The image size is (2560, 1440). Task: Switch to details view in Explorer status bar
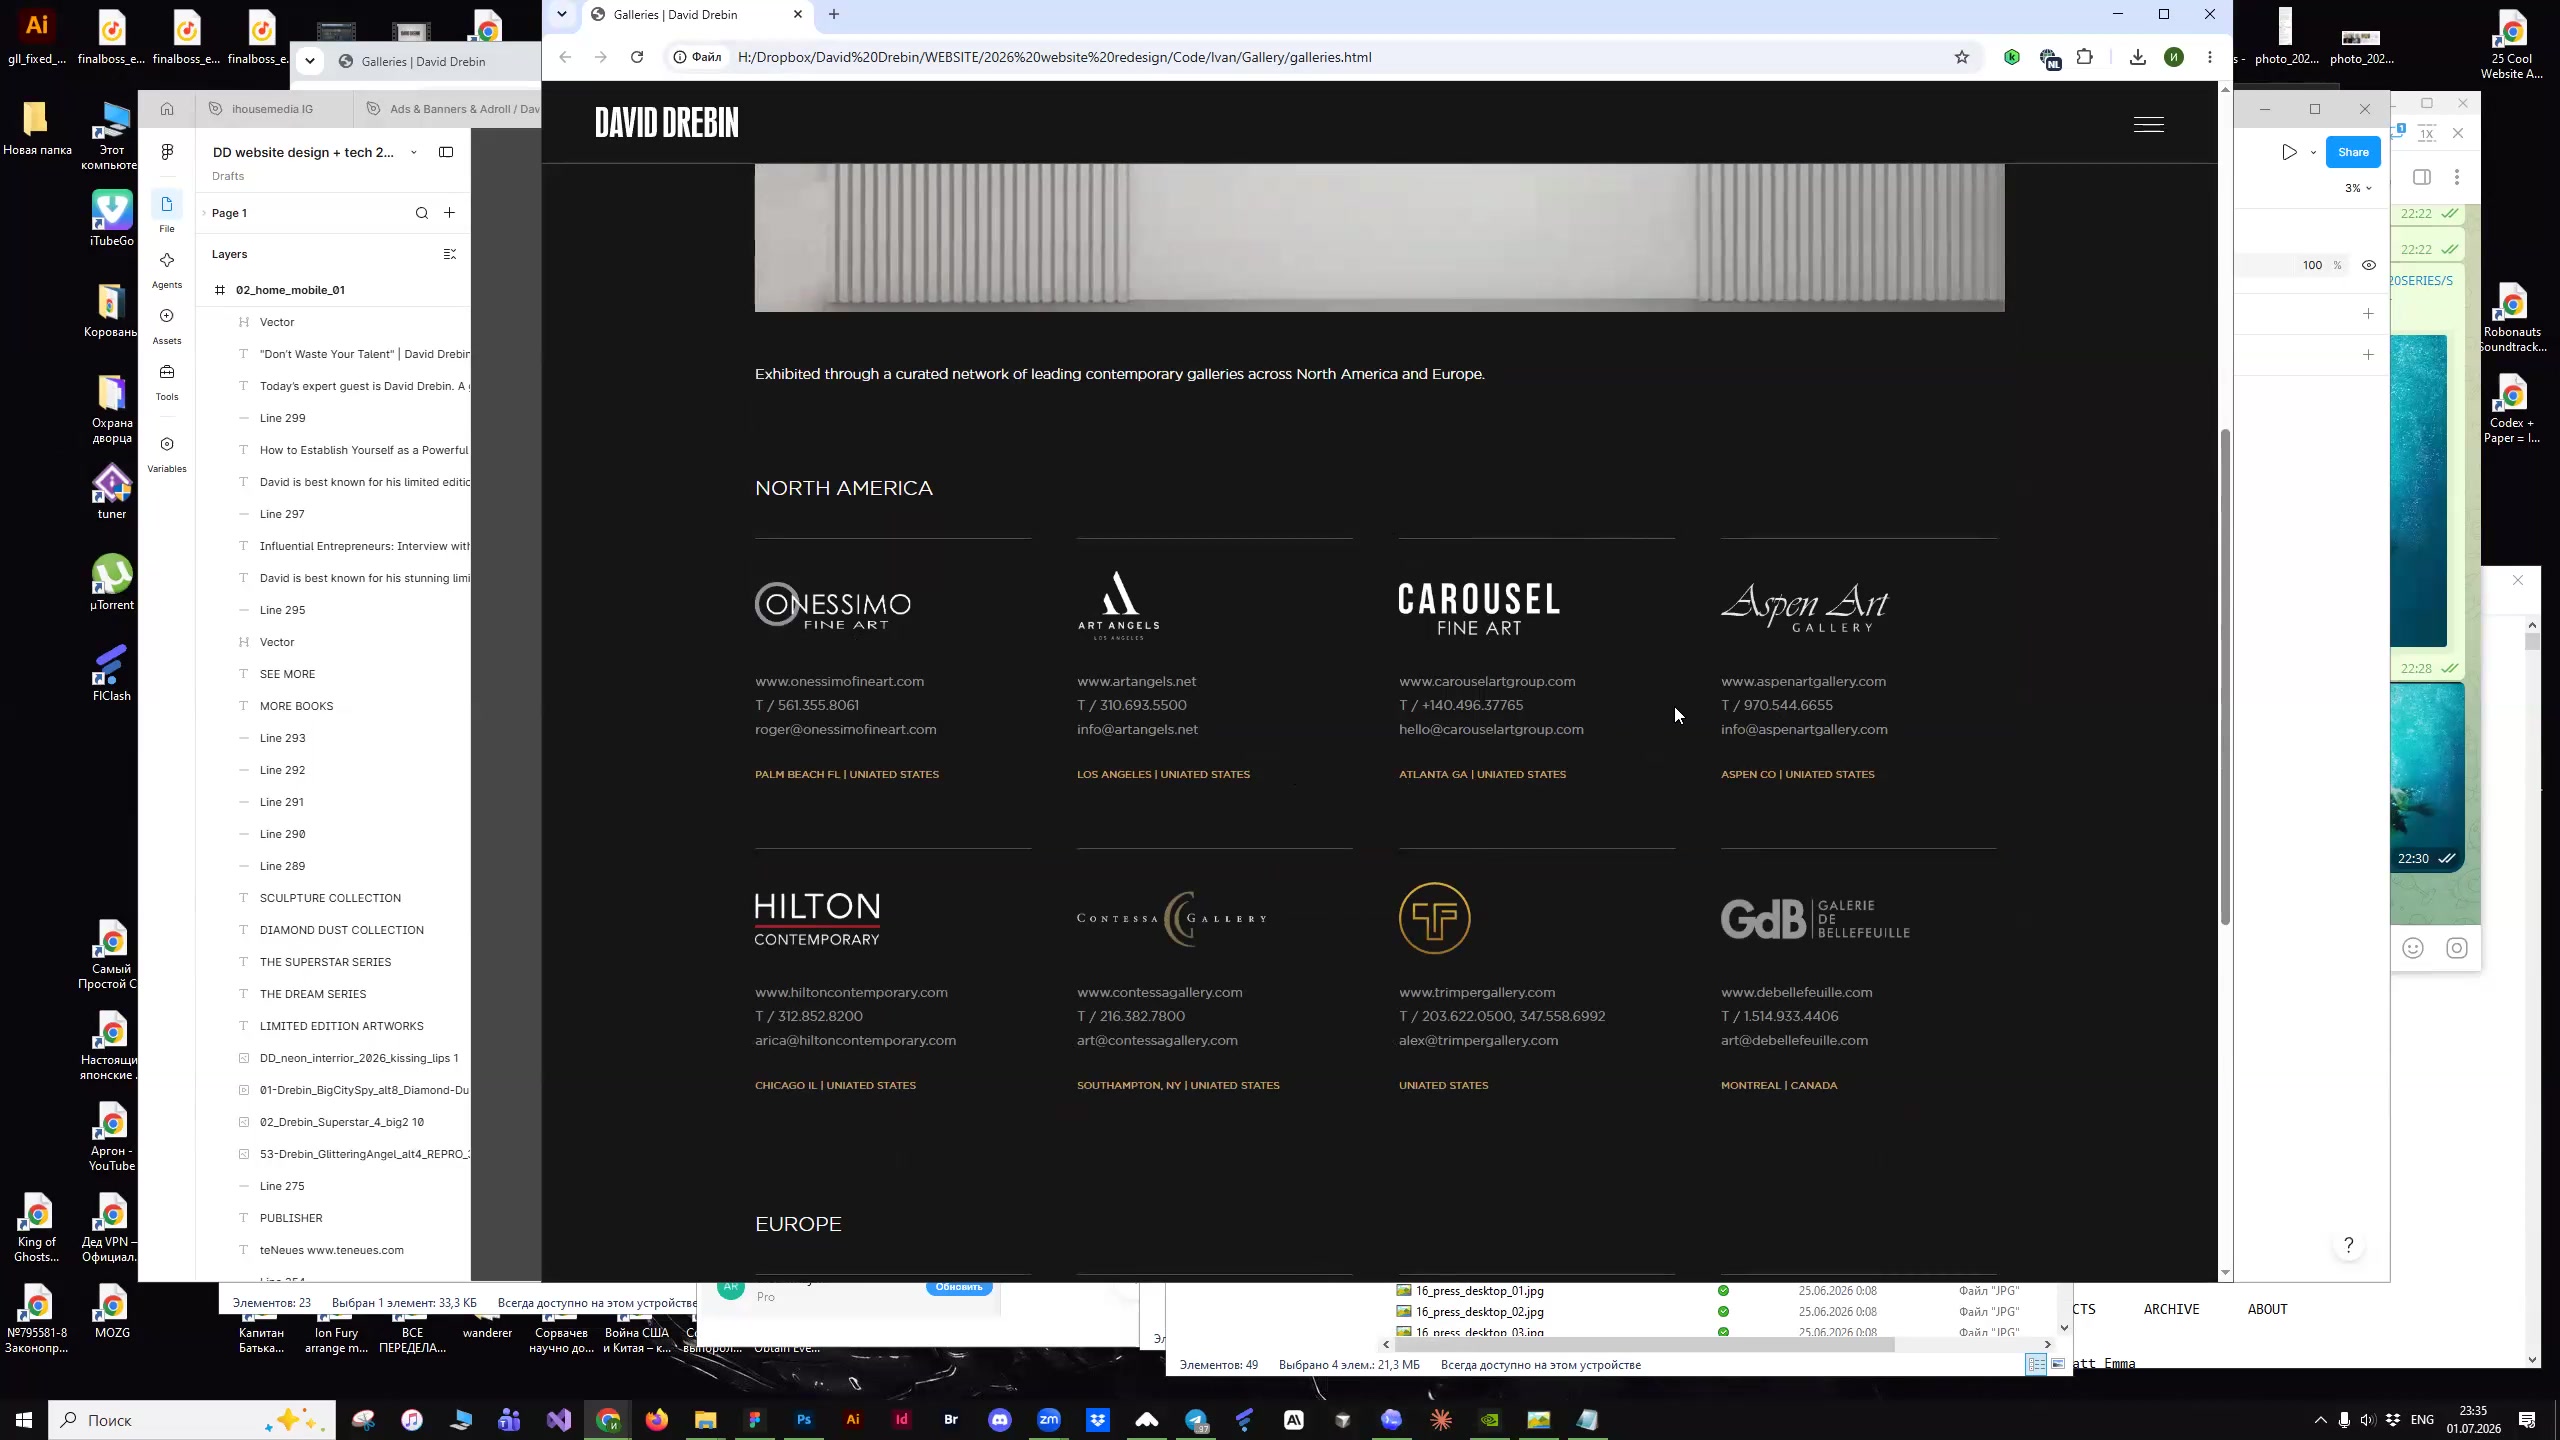coord(2036,1364)
